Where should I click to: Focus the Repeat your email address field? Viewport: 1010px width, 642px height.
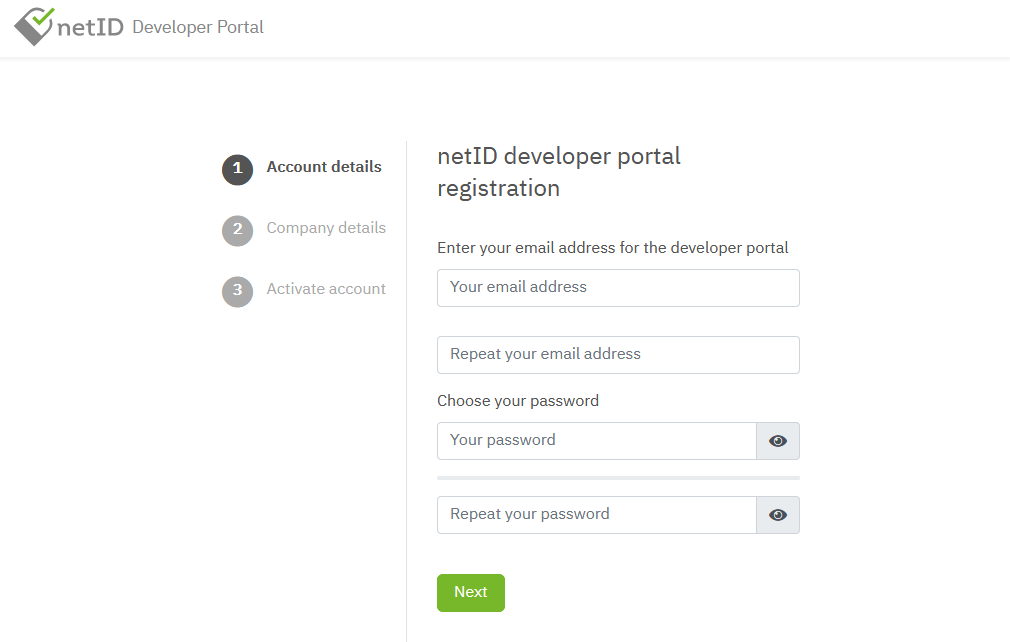click(x=618, y=355)
